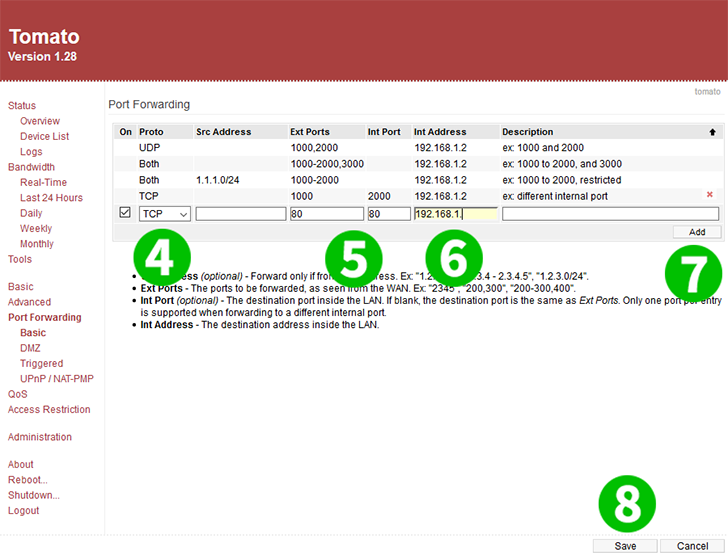728x556 pixels.
Task: Sort by the On column header
Action: pyautogui.click(x=125, y=132)
